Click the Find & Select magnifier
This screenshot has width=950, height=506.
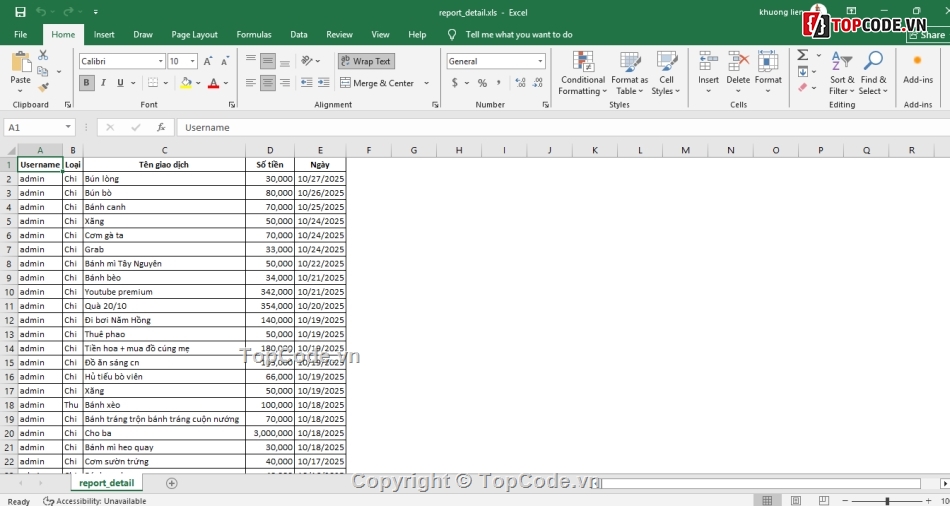[x=873, y=73]
